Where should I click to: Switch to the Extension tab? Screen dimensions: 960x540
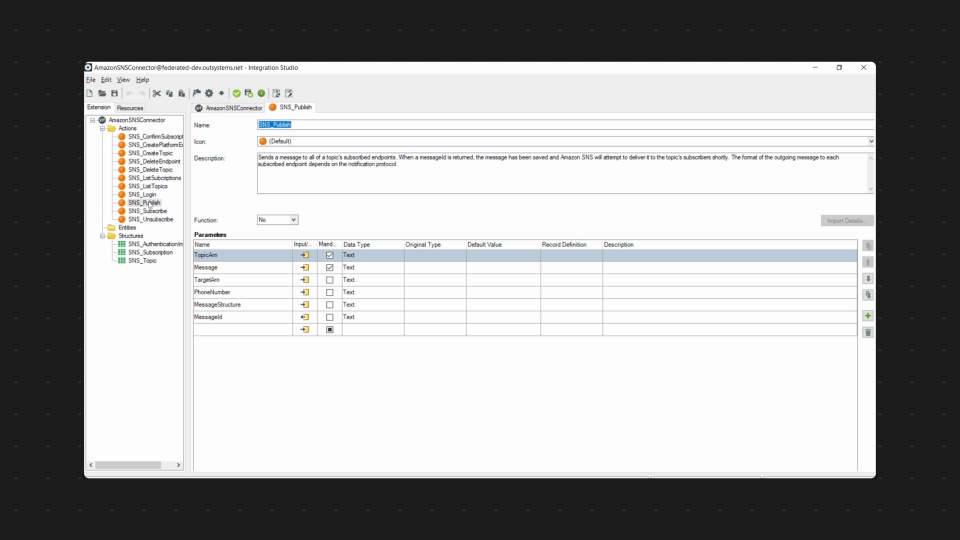click(99, 107)
